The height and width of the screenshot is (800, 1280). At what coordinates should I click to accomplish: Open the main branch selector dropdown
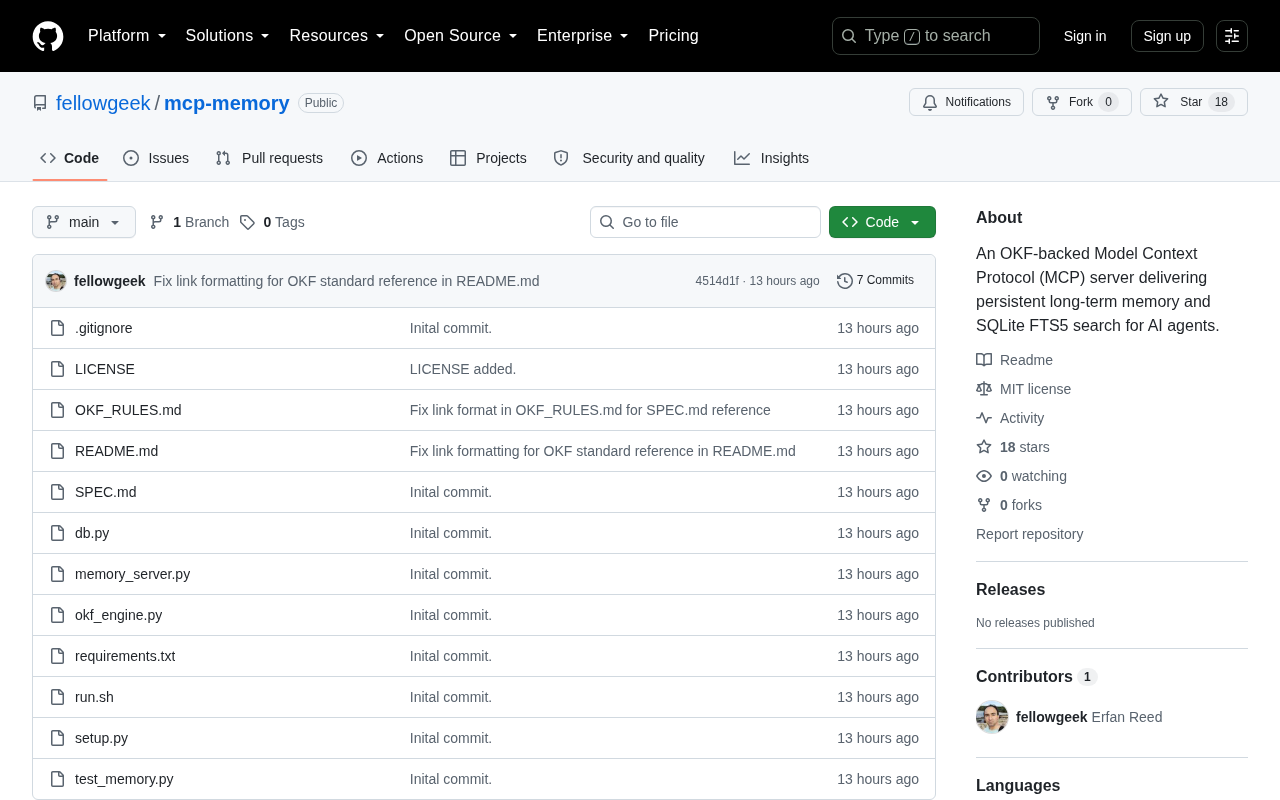(84, 222)
